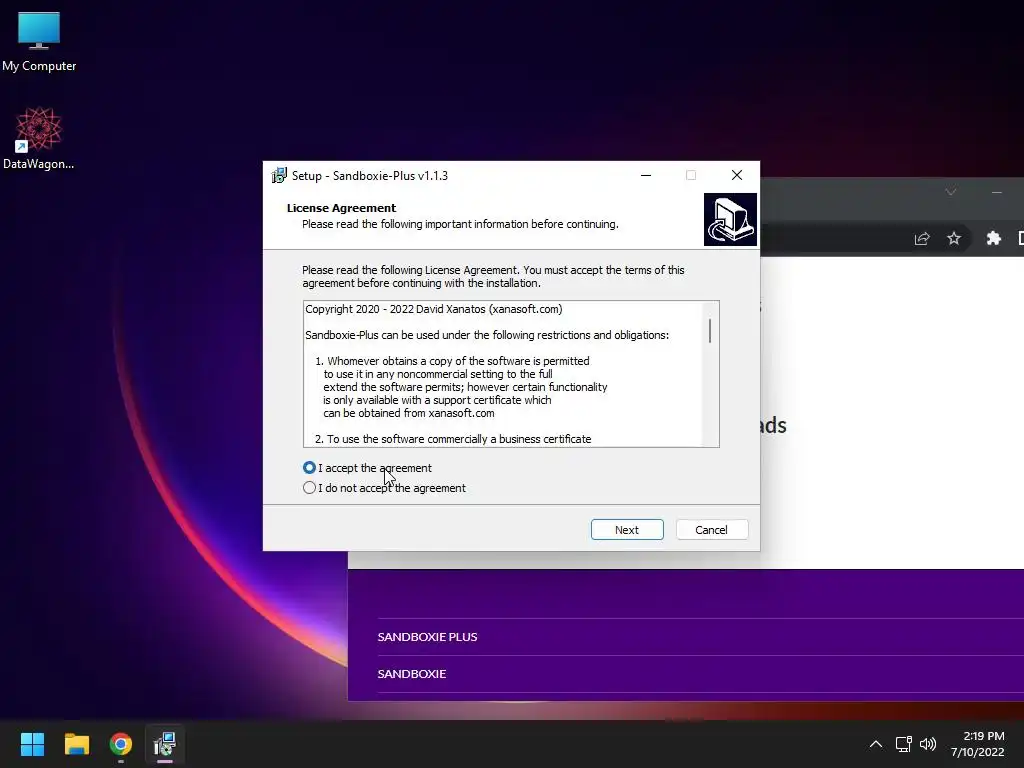The height and width of the screenshot is (768, 1024).
Task: Choose "I do not accept the agreement"
Action: 310,488
